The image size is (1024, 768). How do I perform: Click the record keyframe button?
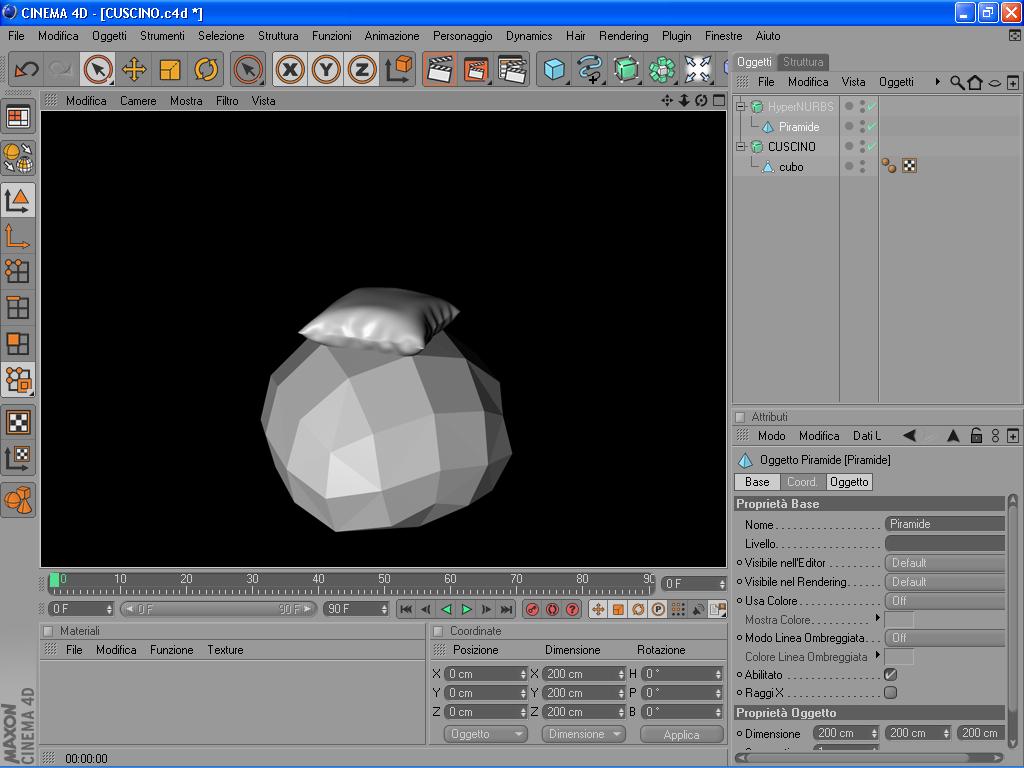pyautogui.click(x=532, y=609)
